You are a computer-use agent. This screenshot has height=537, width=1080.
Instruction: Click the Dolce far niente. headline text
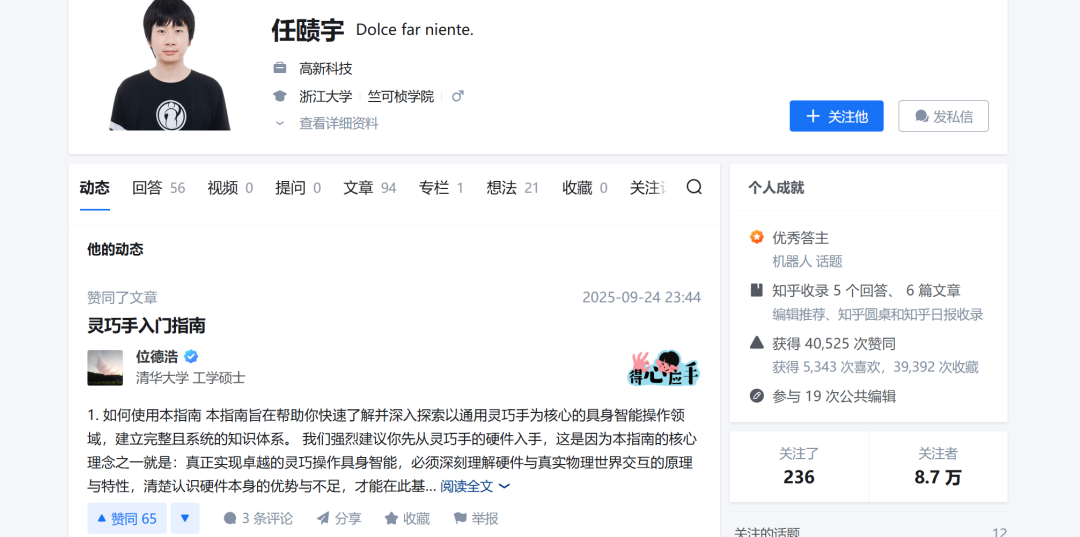[x=415, y=30]
